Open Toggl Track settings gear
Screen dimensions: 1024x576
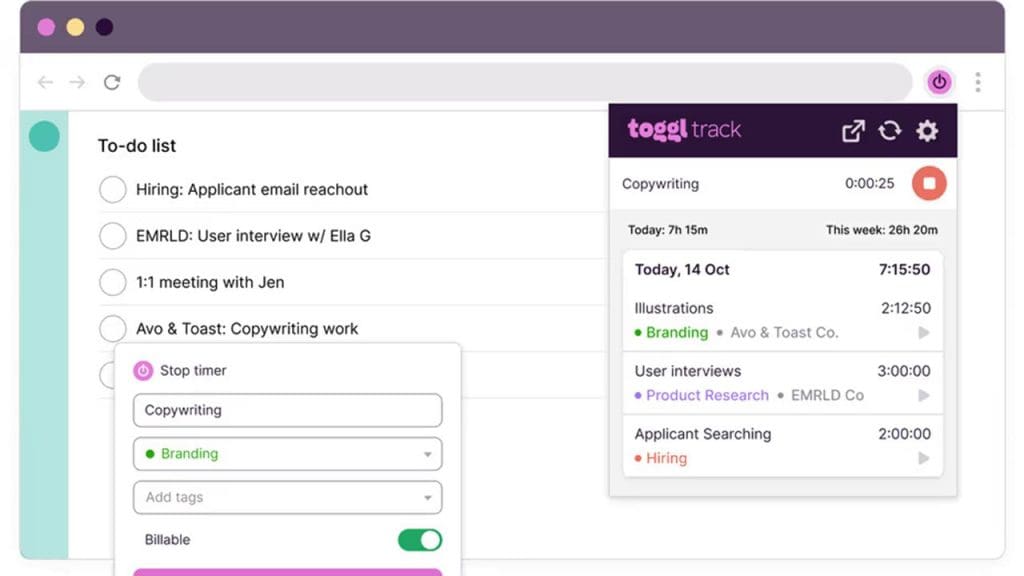pyautogui.click(x=927, y=131)
